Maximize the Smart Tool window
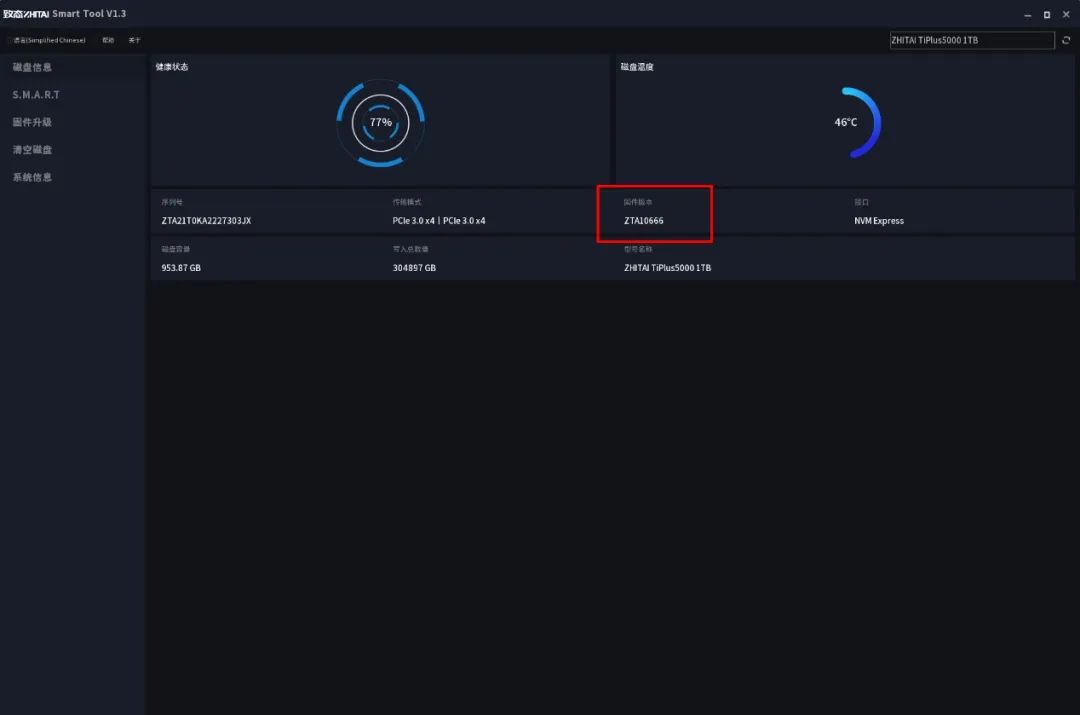 click(x=1047, y=14)
